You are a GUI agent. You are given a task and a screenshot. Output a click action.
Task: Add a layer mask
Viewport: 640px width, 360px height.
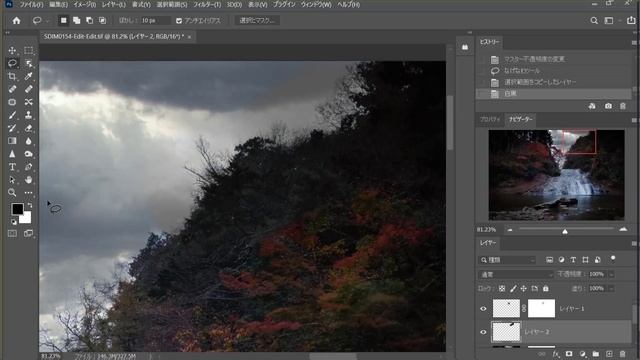tap(569, 354)
